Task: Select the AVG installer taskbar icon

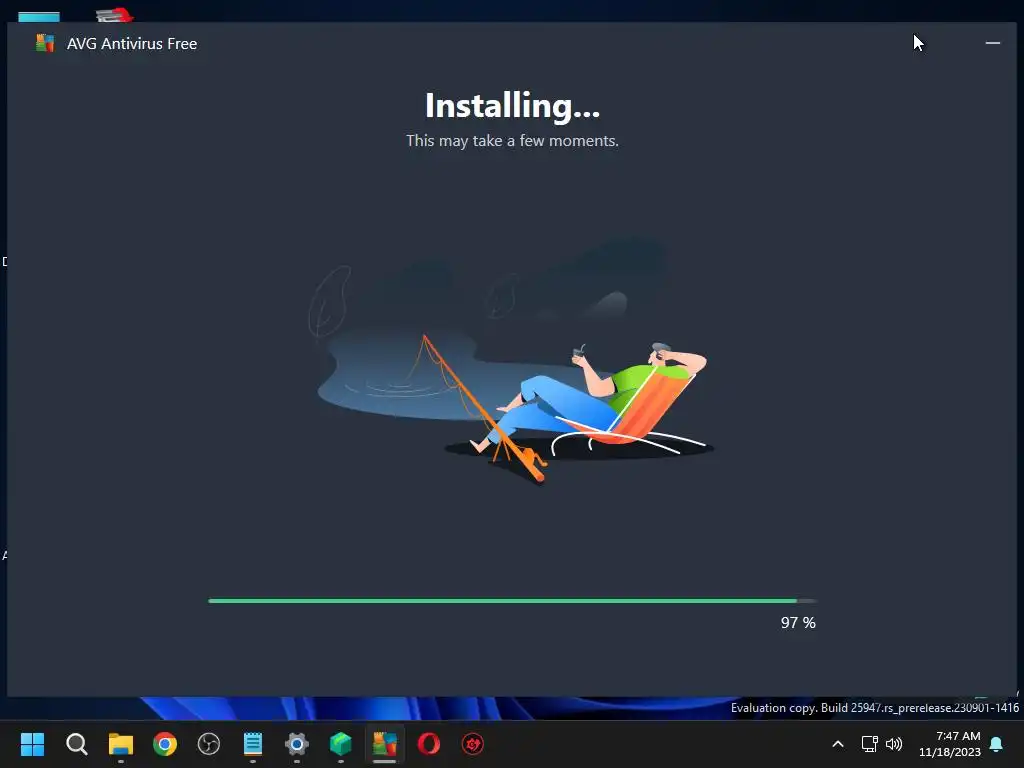Action: 385,744
